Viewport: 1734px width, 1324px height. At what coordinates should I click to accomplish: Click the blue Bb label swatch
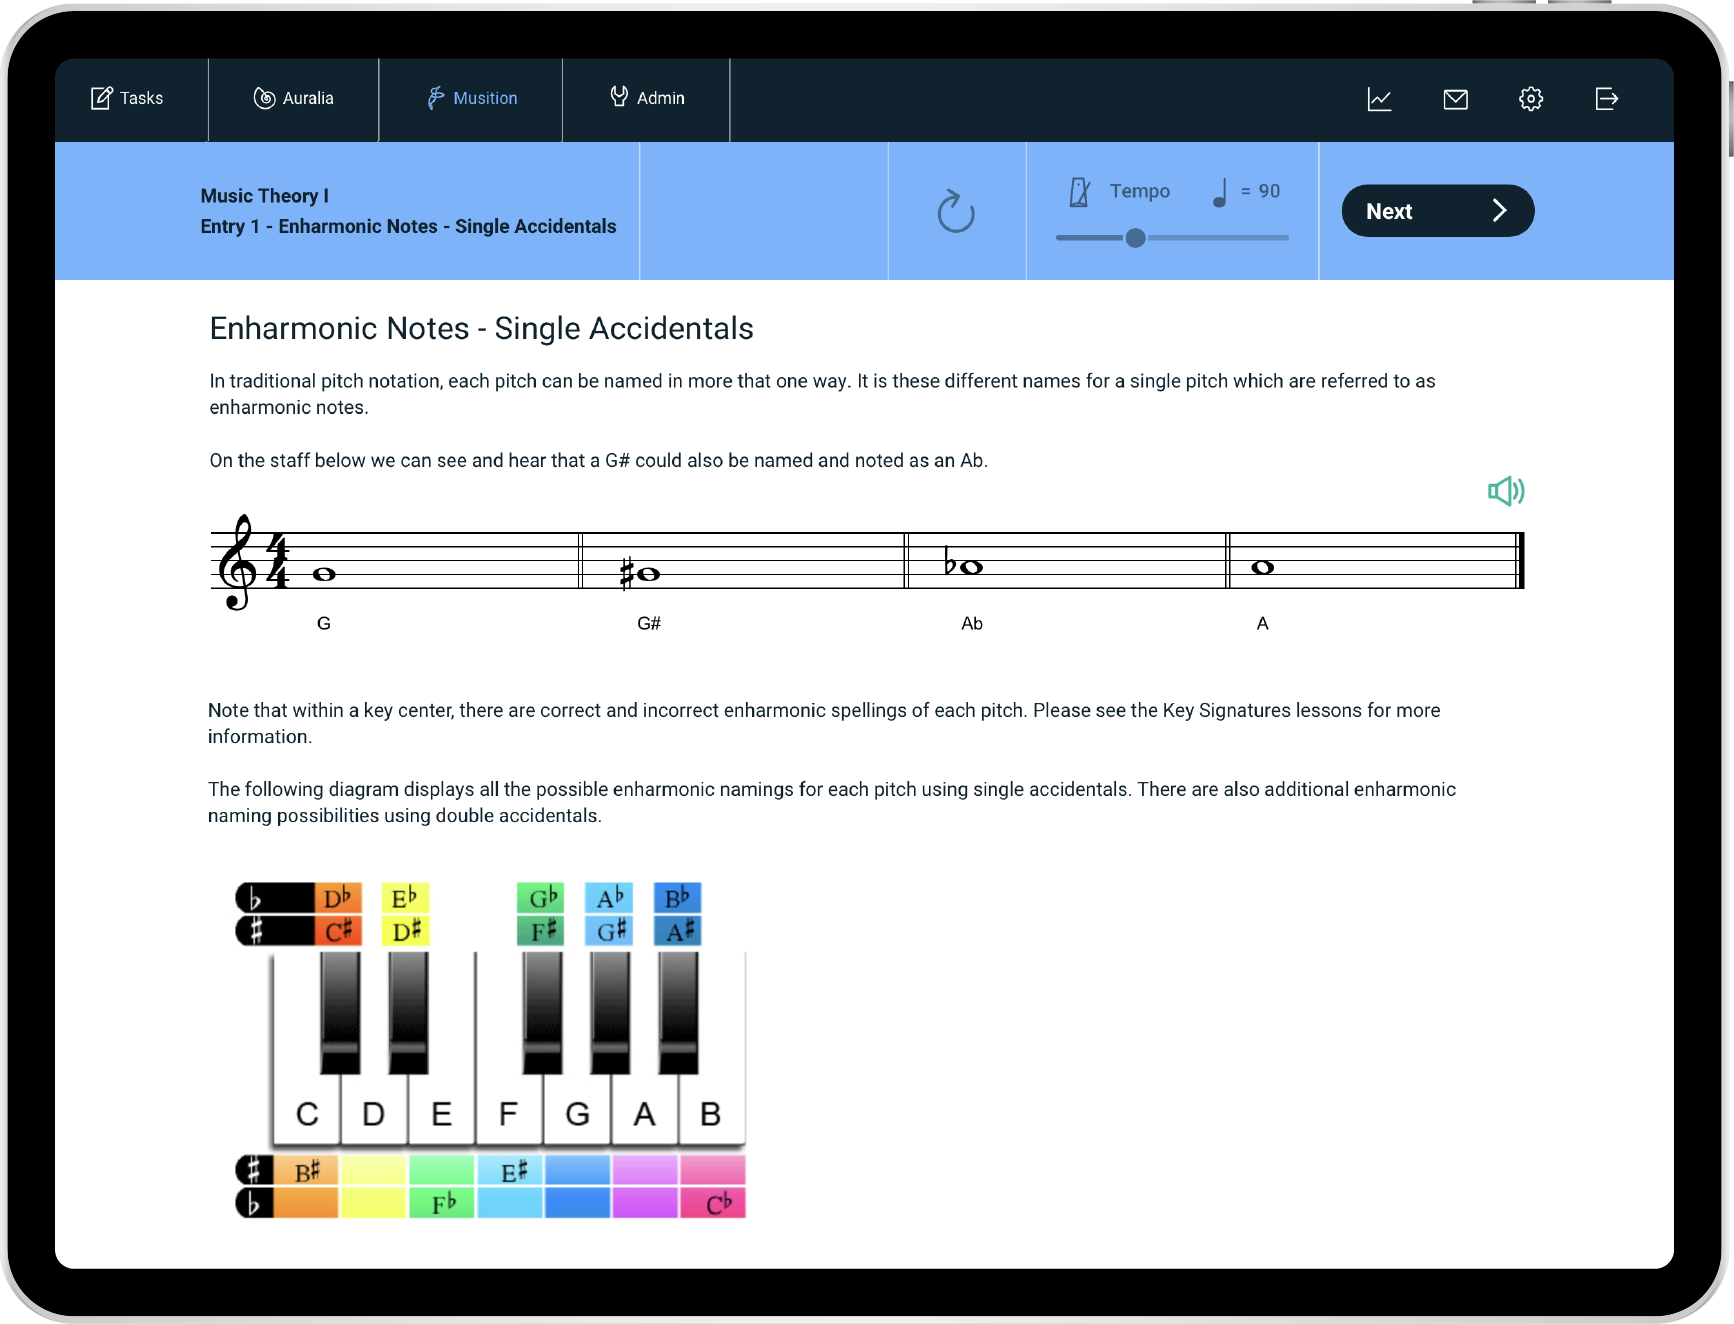pyautogui.click(x=677, y=898)
